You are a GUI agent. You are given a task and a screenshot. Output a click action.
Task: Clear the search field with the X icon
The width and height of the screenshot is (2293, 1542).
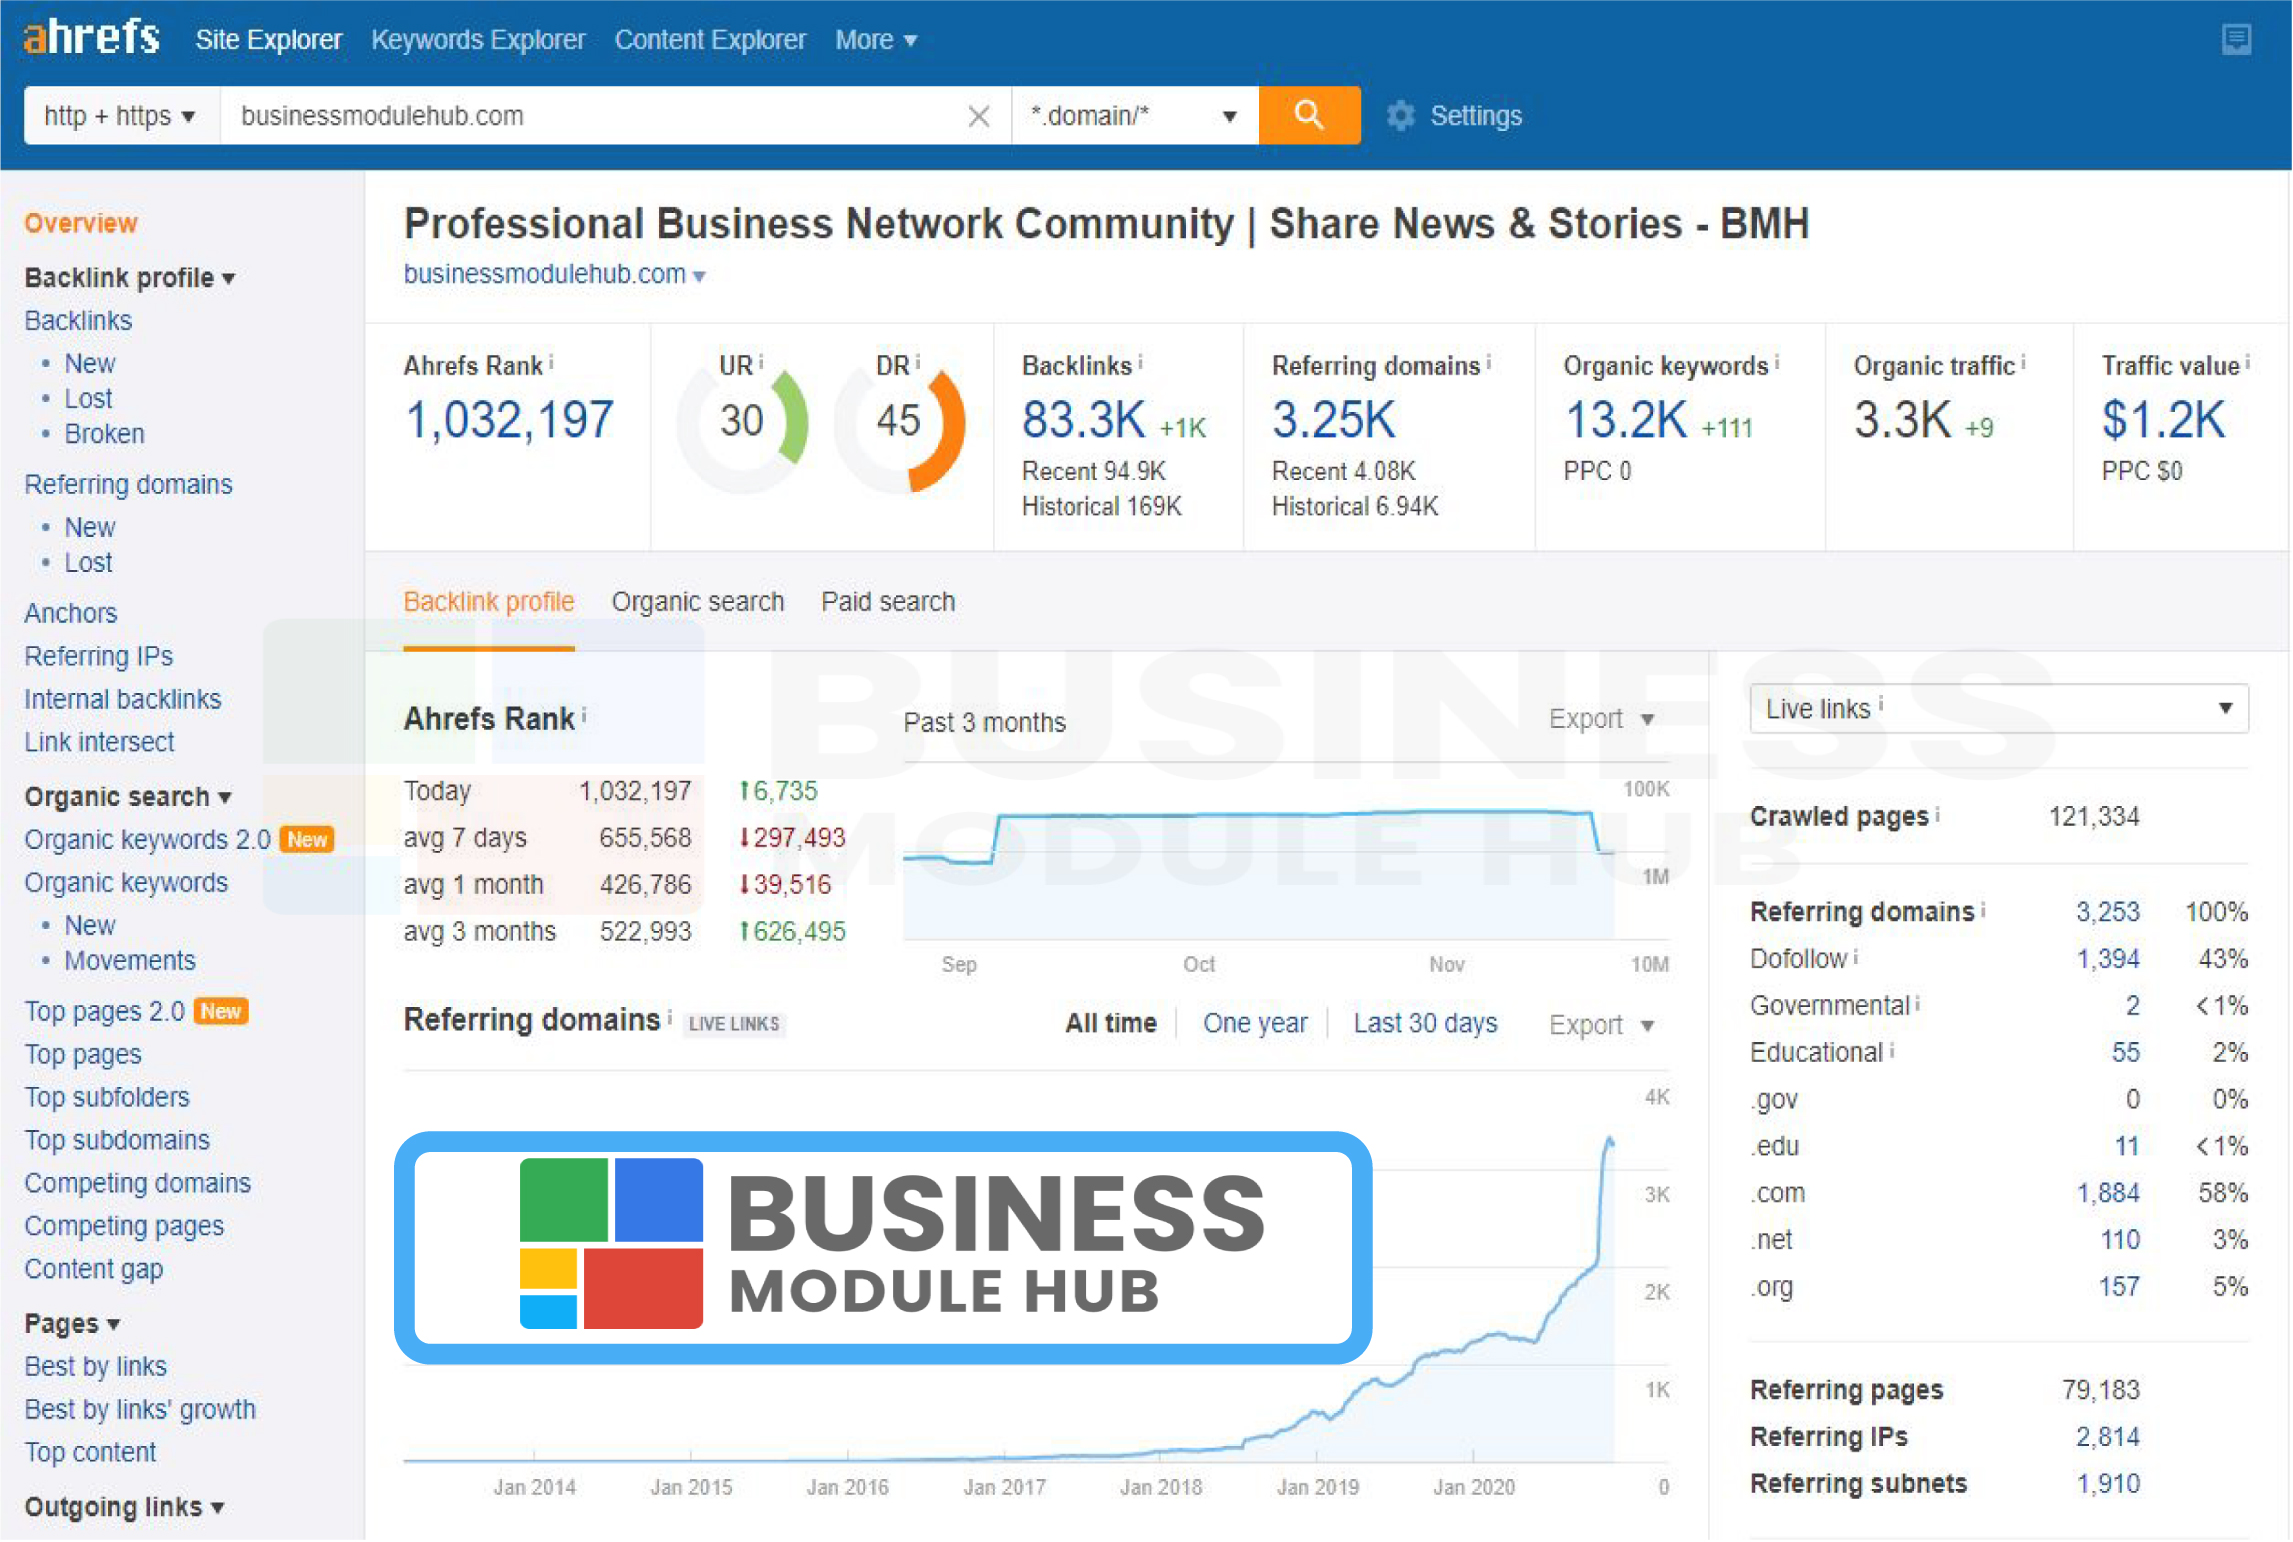coord(977,115)
